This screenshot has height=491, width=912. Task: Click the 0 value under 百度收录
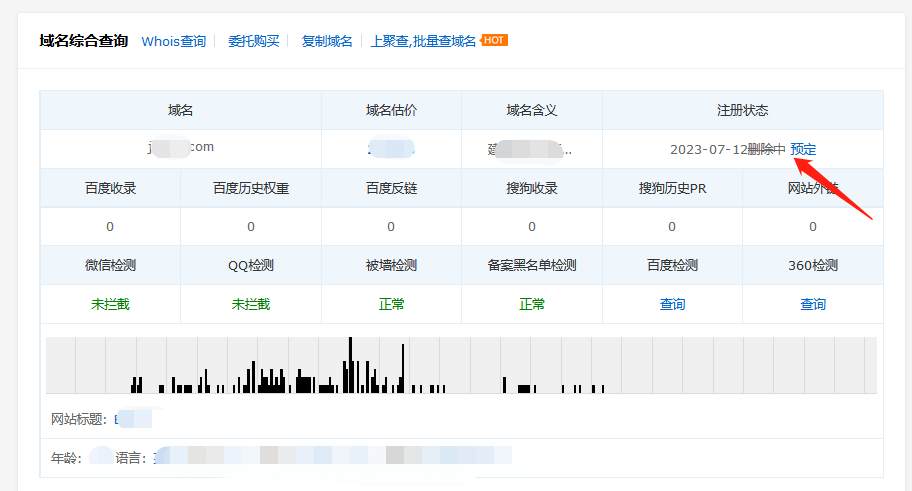point(110,227)
